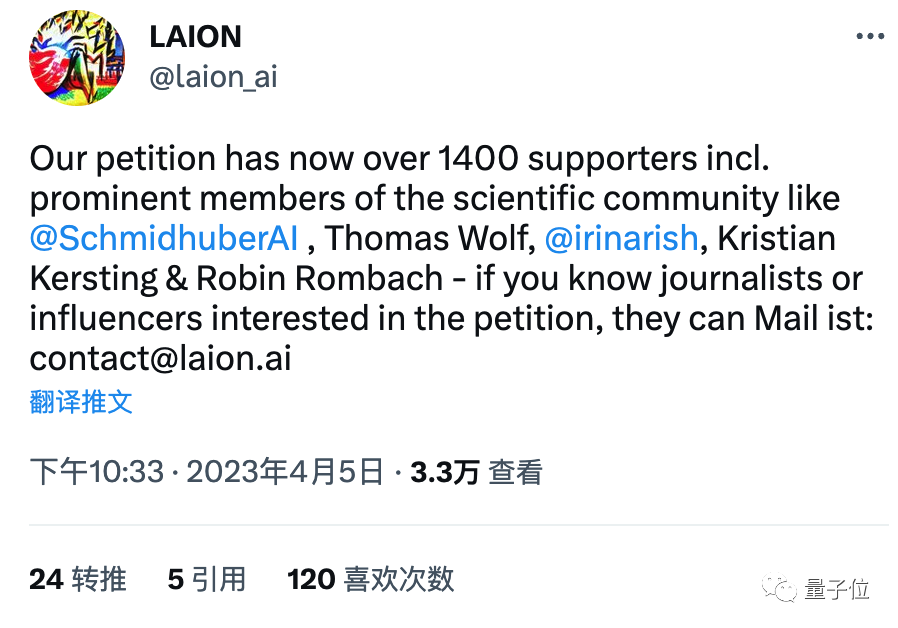Click the 2023年4月5日 date
Image resolution: width=898 pixels, height=628 pixels.
point(285,472)
